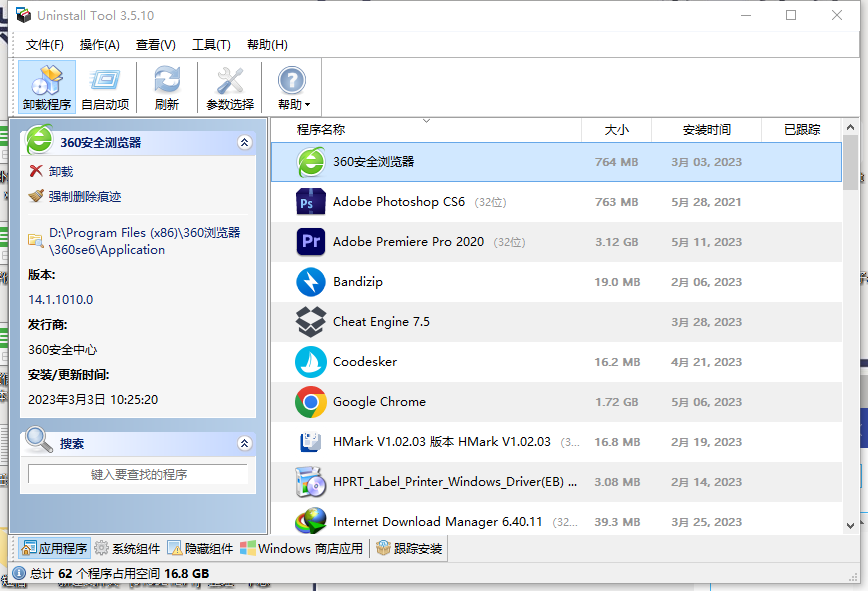Collapse the 360安全浏览器 details panel
This screenshot has height=591, width=868.
tap(245, 142)
